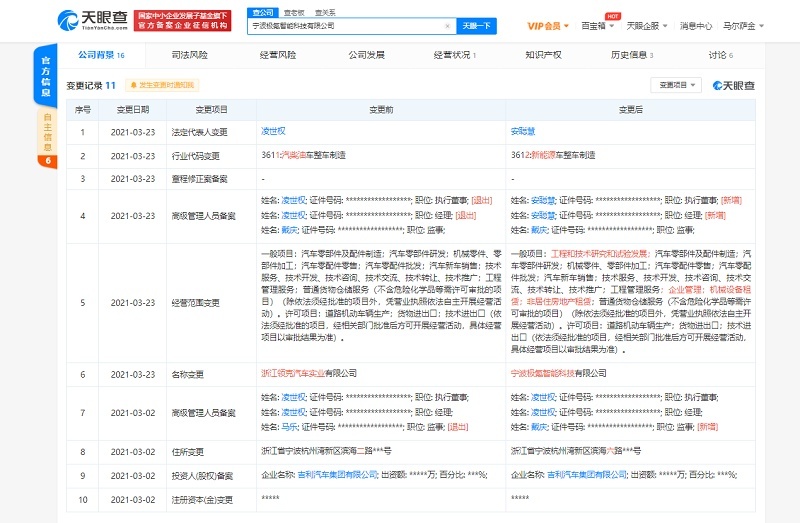Viewport: 800px width, 523px height.
Task: Switch to the 公司背景 tab
Action: 101,55
